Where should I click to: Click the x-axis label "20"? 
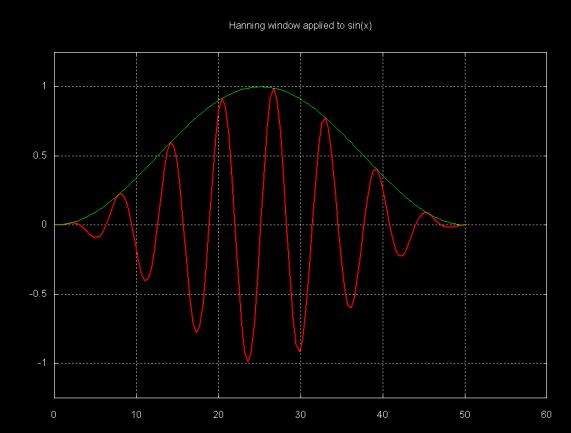(x=218, y=415)
